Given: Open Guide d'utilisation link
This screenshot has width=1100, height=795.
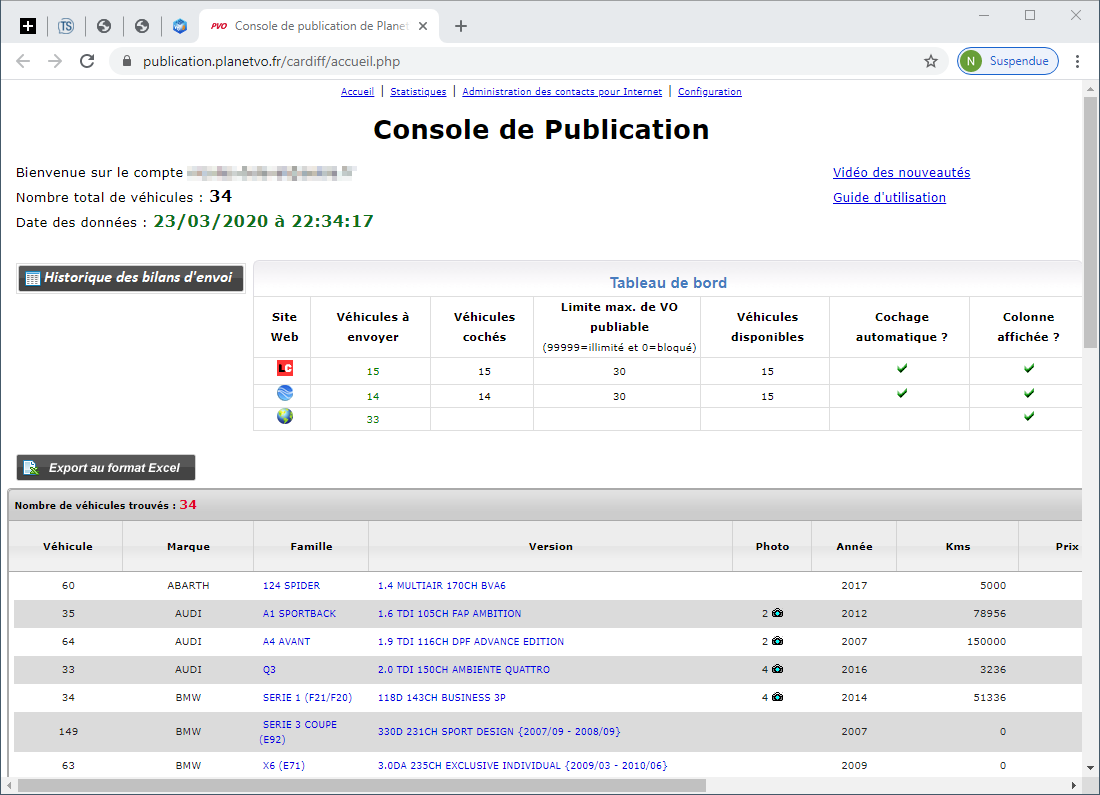Looking at the screenshot, I should click(889, 198).
